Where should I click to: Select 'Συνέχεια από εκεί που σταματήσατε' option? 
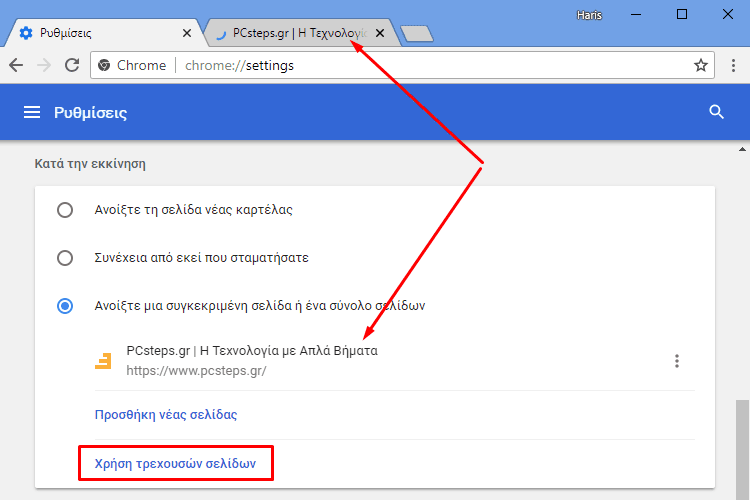(x=65, y=258)
